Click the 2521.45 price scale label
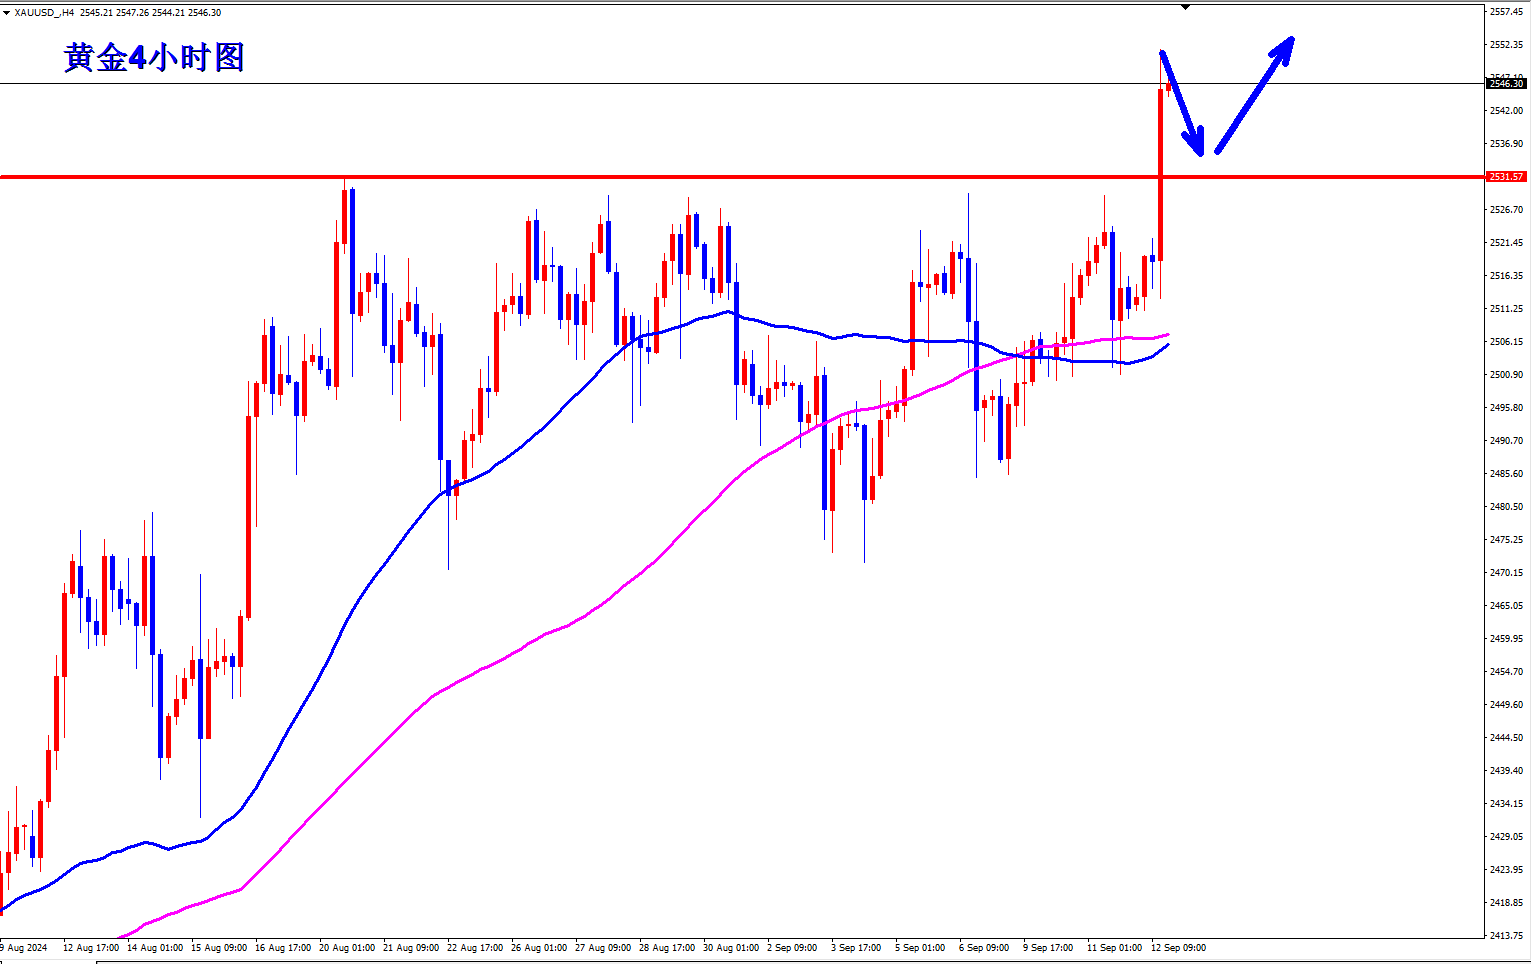Viewport: 1531px width, 964px height. 1506,243
